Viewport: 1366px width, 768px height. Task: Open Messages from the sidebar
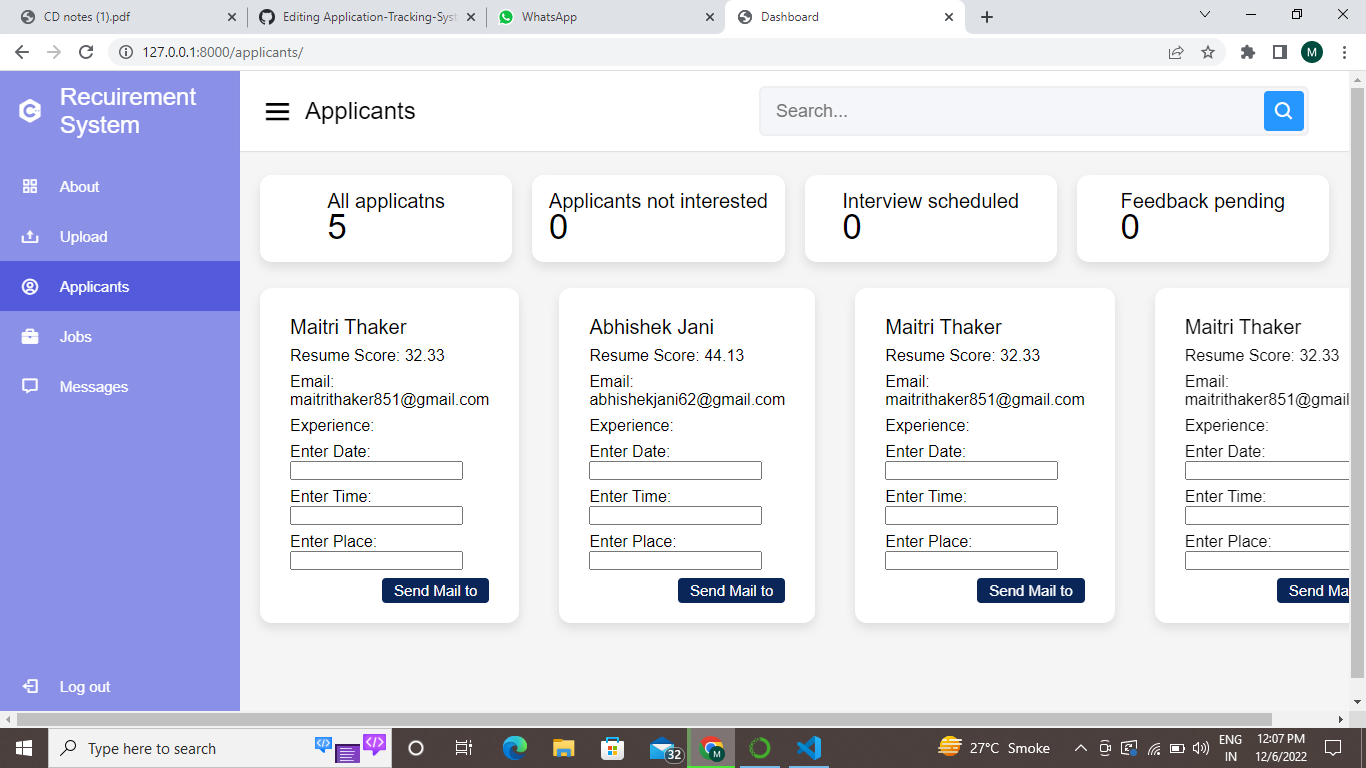point(30,386)
